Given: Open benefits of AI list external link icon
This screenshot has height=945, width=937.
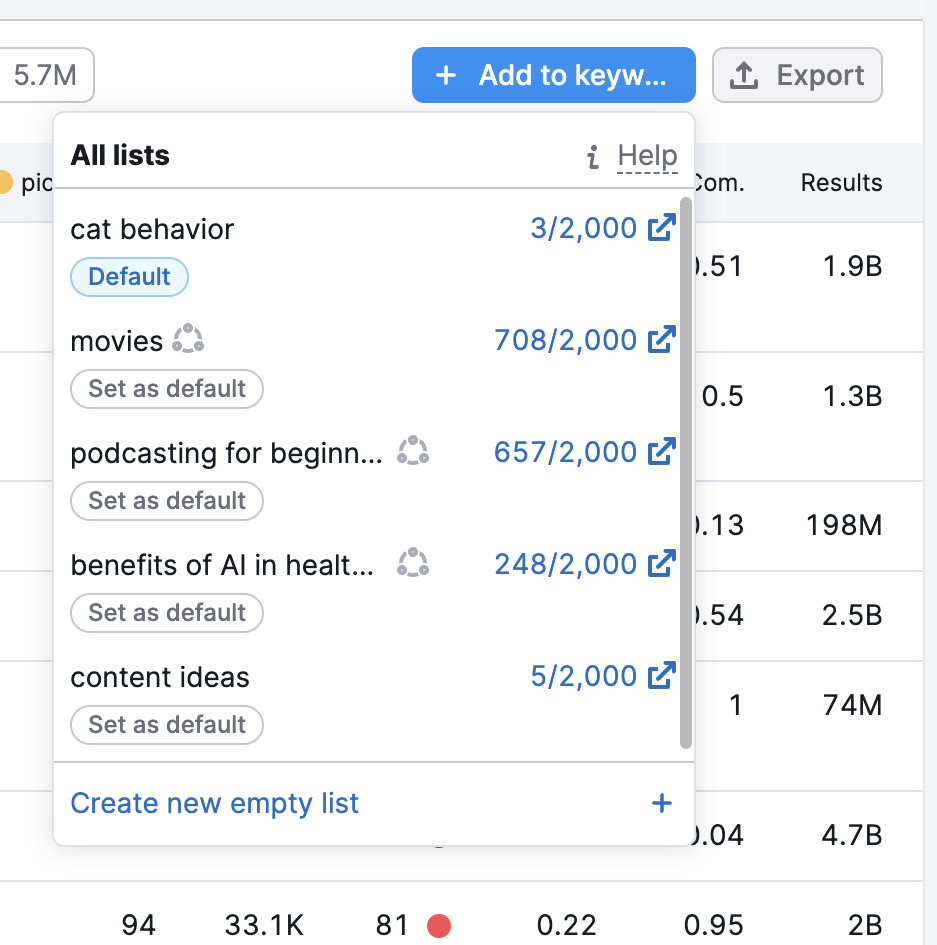Looking at the screenshot, I should tap(662, 564).
